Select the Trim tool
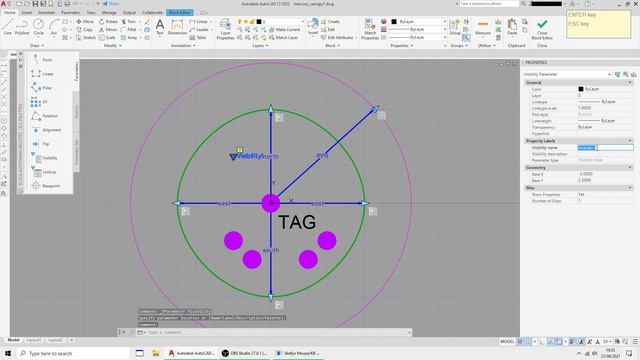The height and width of the screenshot is (360, 640). 128,21
